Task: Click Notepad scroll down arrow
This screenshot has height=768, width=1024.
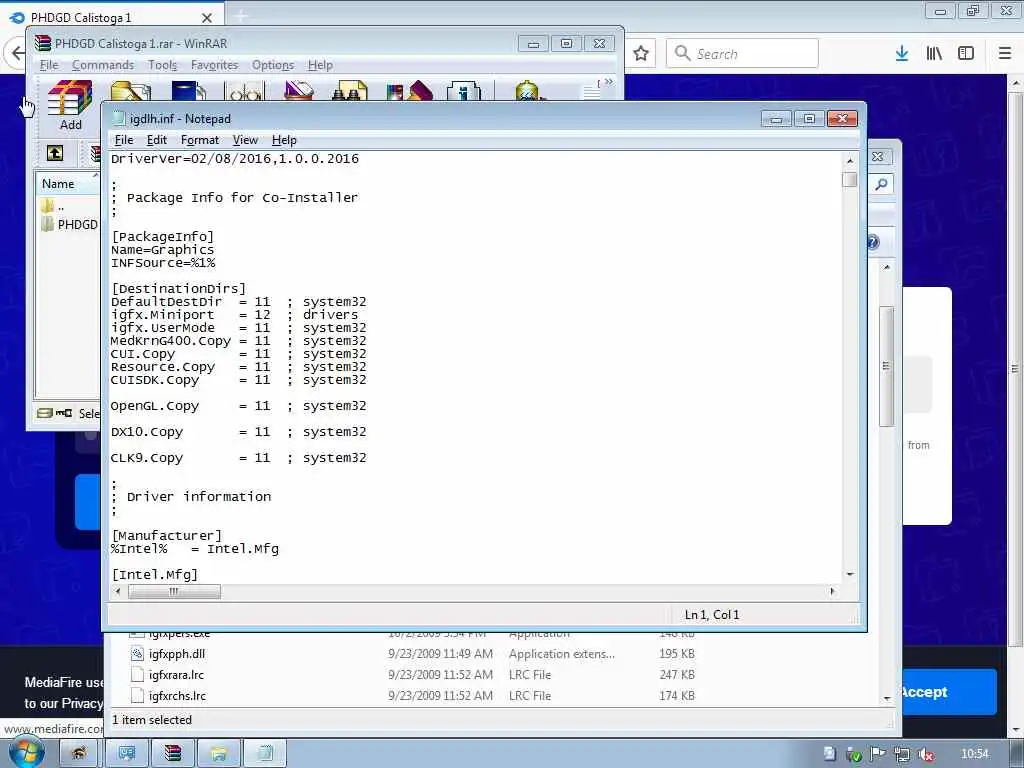Action: pyautogui.click(x=850, y=574)
